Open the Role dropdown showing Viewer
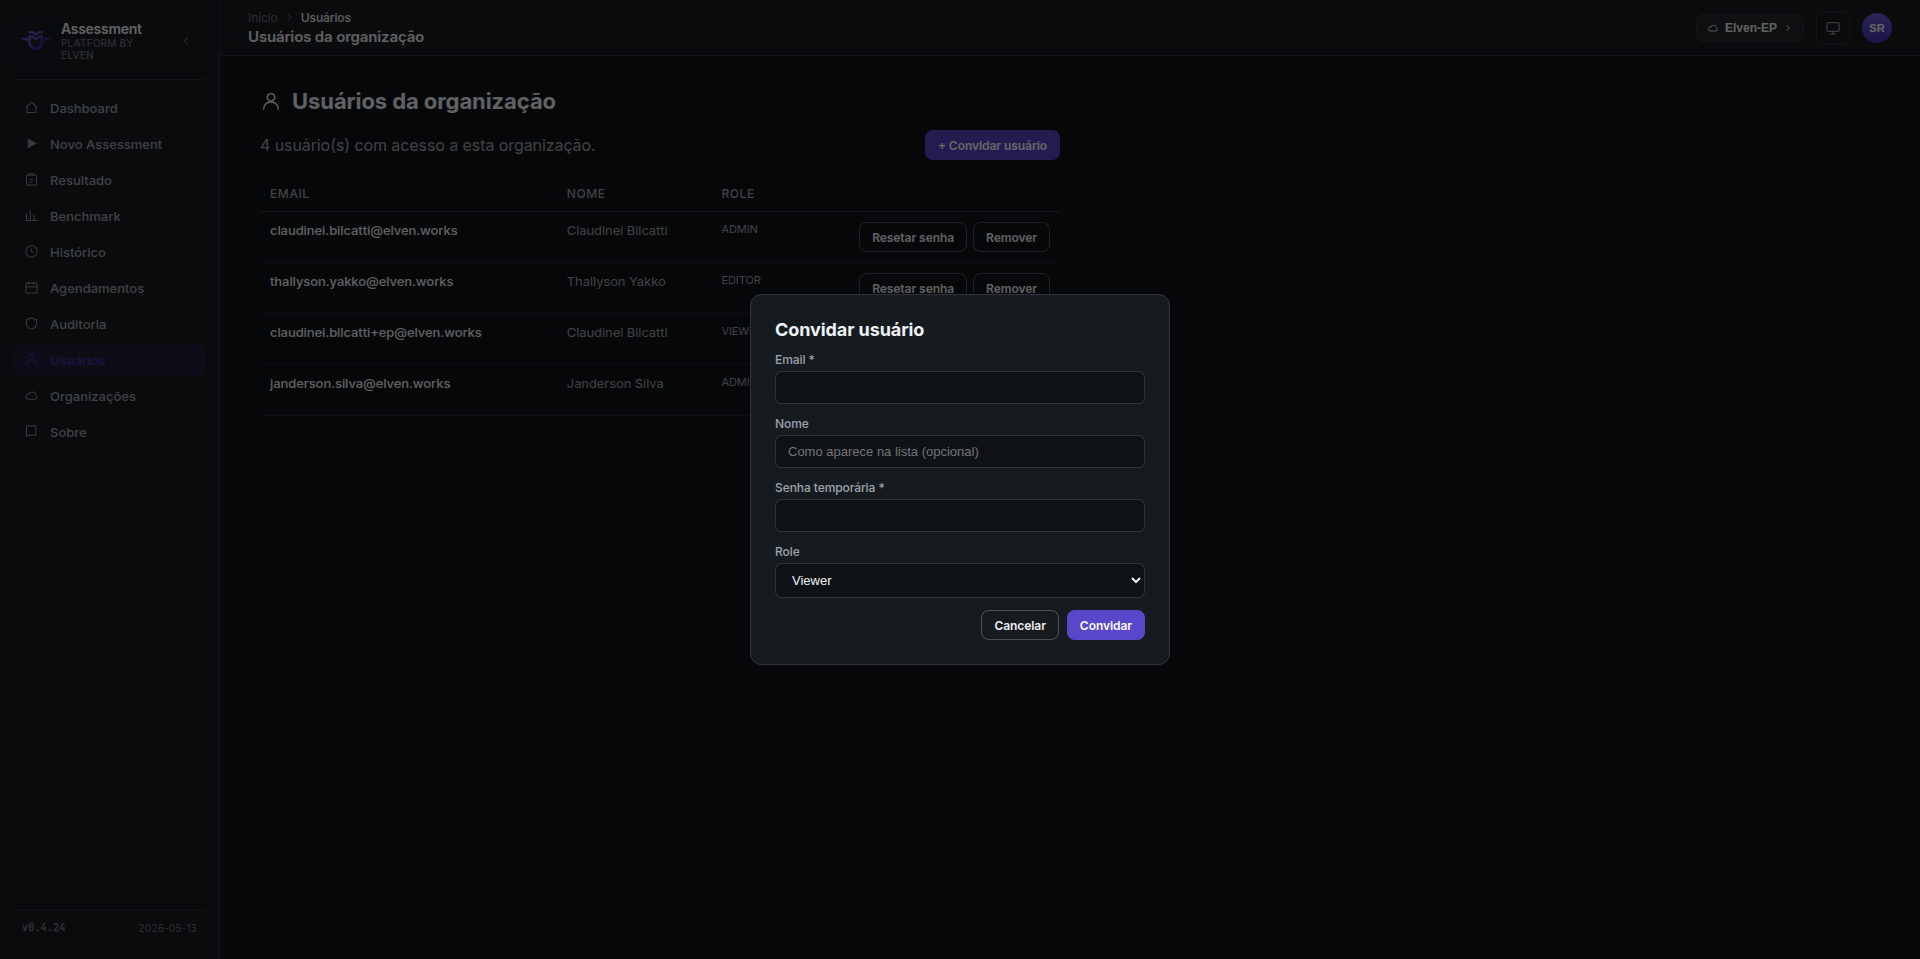The height and width of the screenshot is (959, 1920). tap(960, 581)
